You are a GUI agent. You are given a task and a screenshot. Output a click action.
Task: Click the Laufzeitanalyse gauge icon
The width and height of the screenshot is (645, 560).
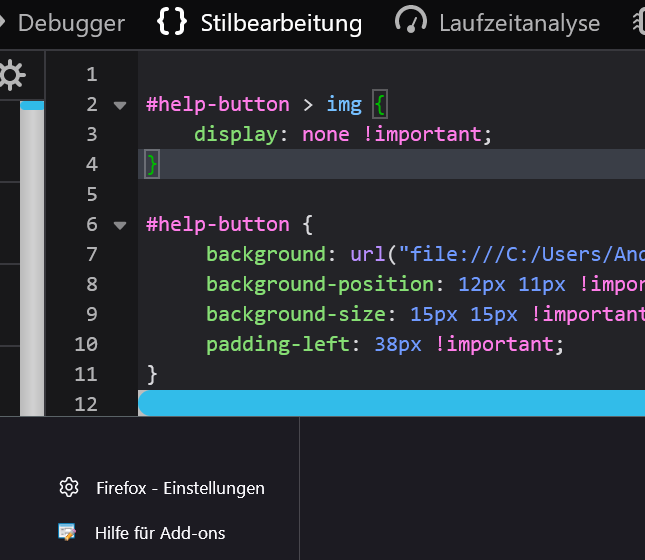pos(411,22)
